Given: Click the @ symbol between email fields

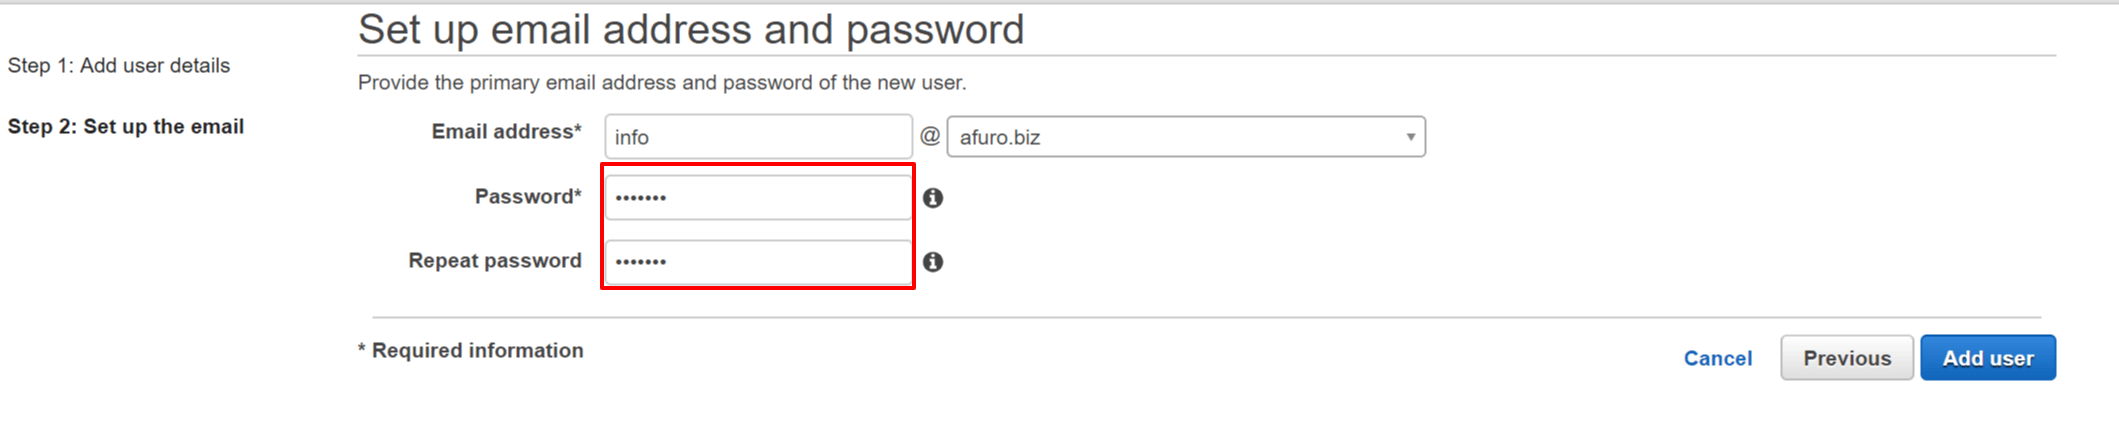Looking at the screenshot, I should [930, 136].
